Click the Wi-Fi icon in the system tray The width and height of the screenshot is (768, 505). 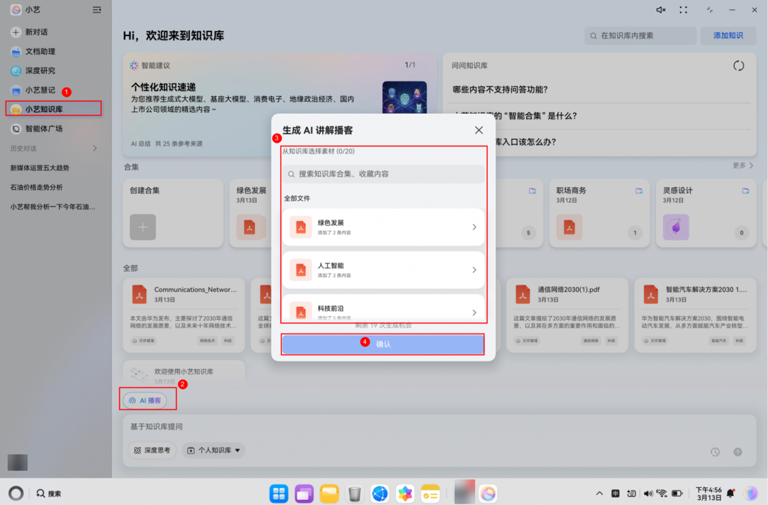[x=662, y=493]
